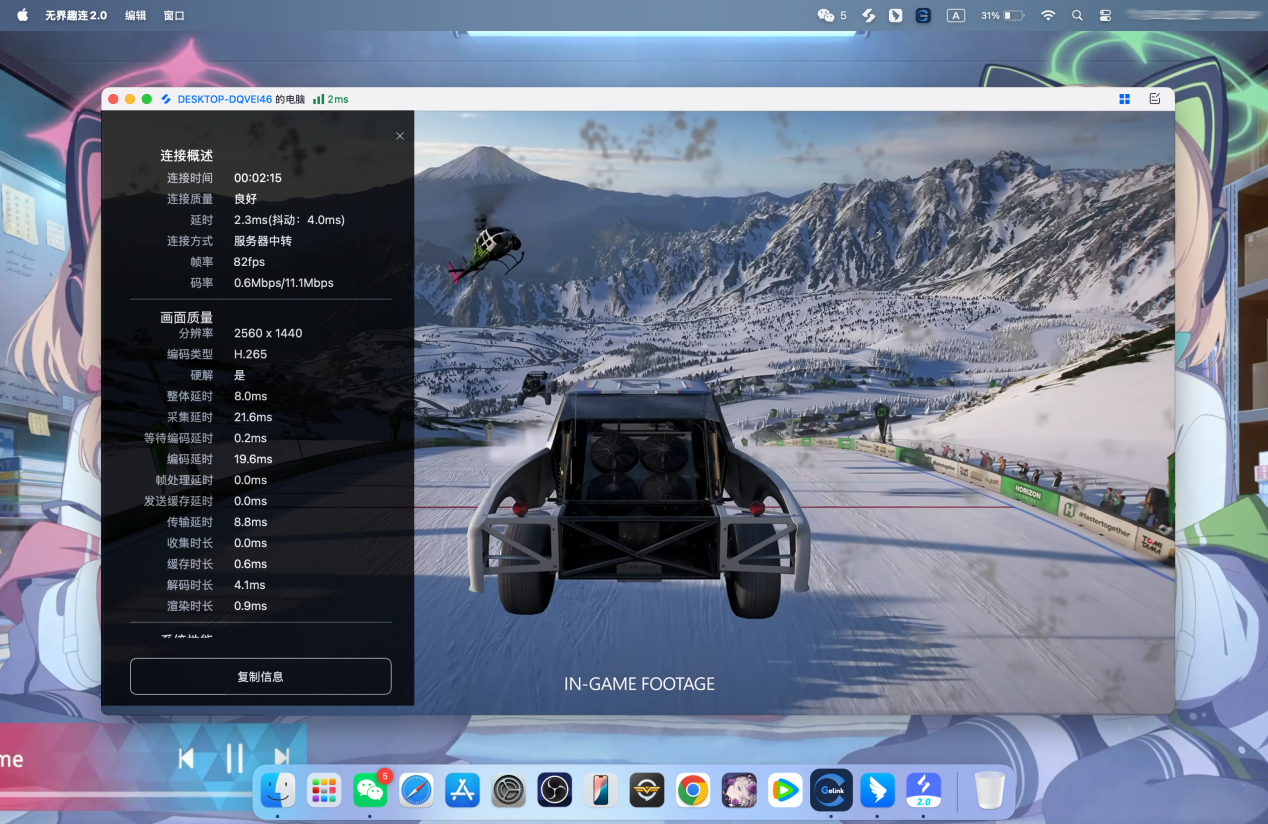Open the winged V game icon in Dock
The width and height of the screenshot is (1268, 824).
click(647, 790)
